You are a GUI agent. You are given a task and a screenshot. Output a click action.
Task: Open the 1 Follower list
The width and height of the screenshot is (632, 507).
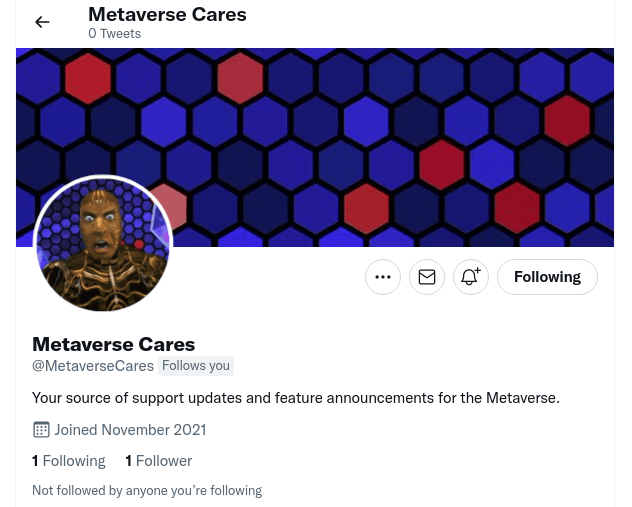(158, 461)
